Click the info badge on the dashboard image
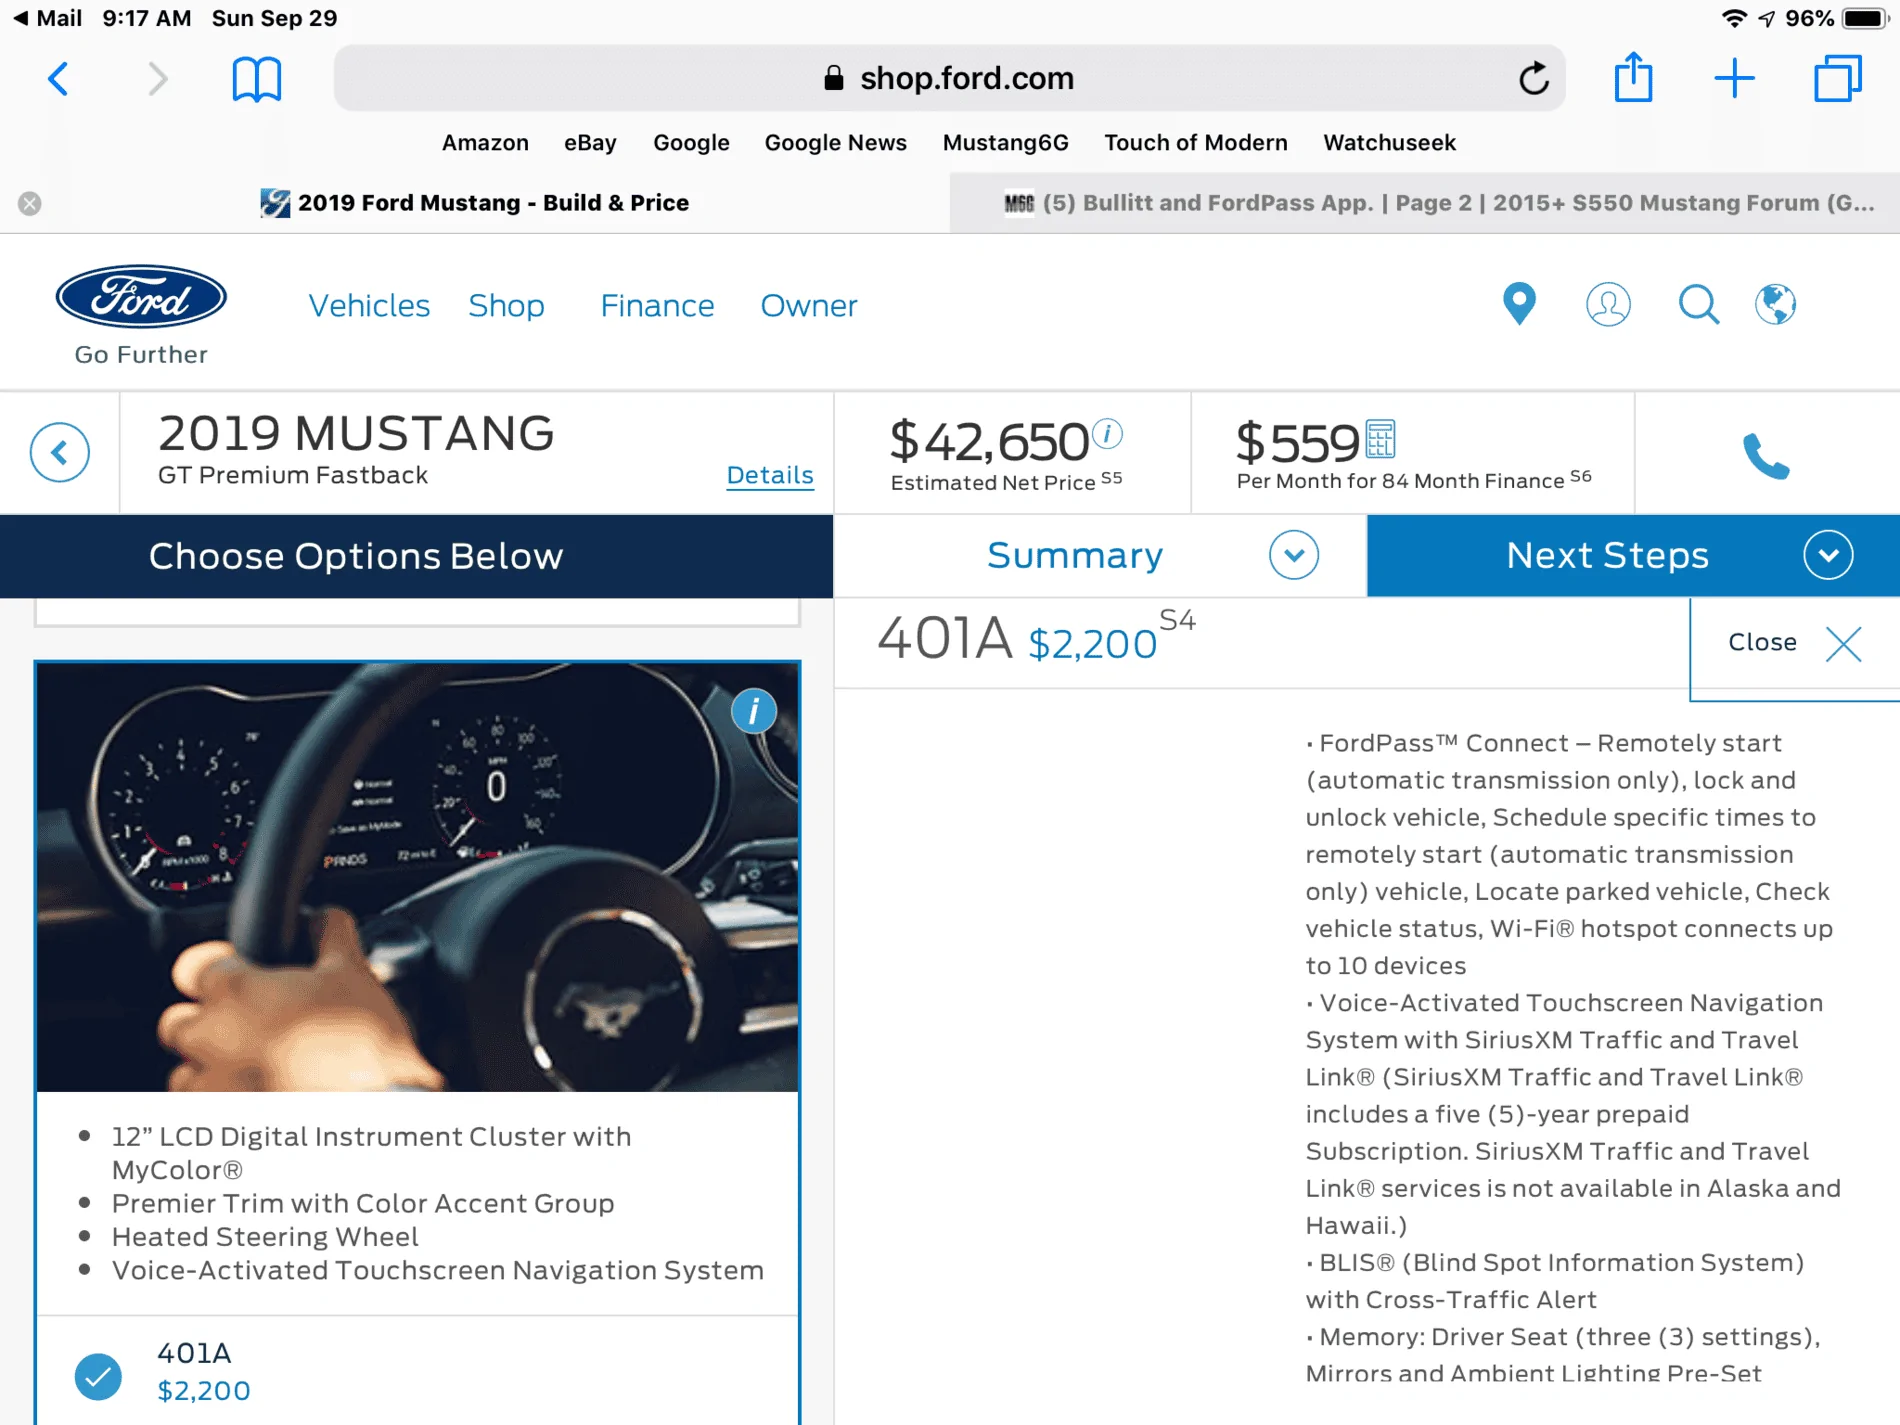Viewport: 1900px width, 1425px height. (753, 711)
